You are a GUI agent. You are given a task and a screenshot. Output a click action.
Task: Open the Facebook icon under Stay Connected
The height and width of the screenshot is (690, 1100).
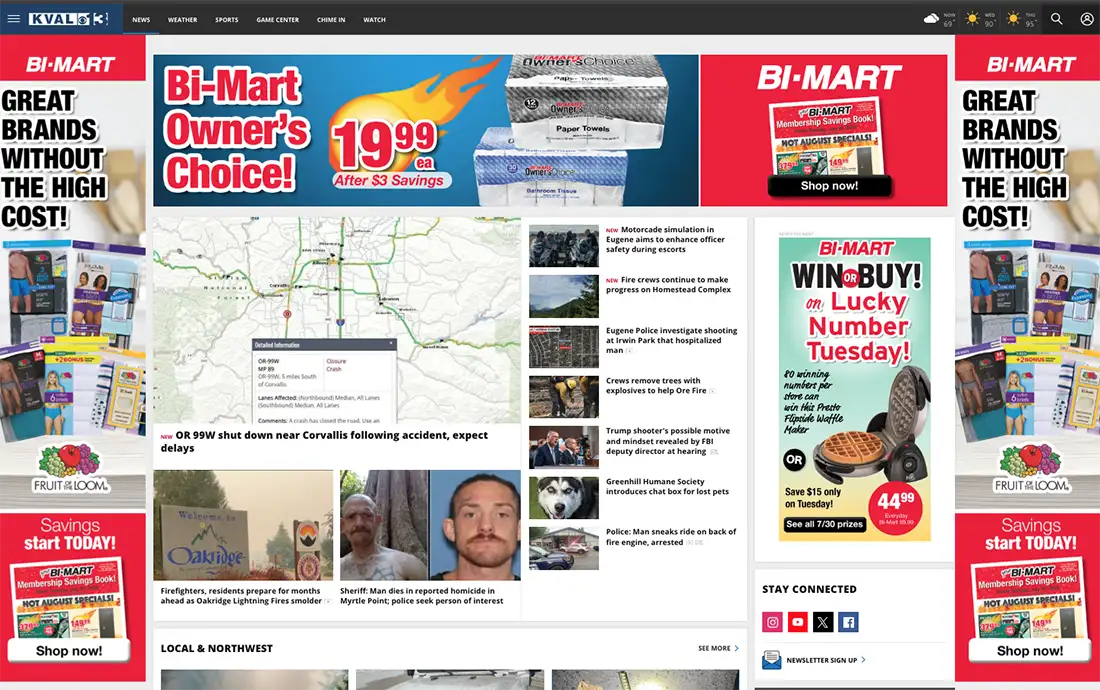848,622
